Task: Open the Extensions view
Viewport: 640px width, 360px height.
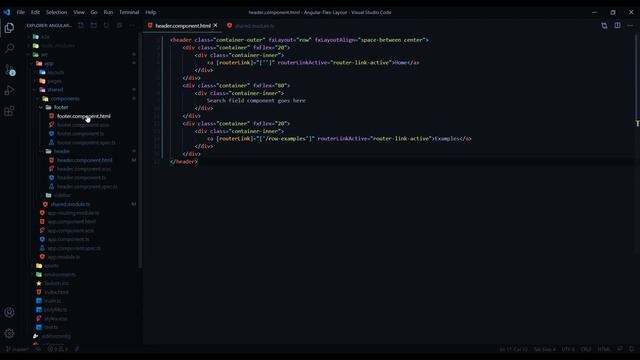Action: pos(9,111)
